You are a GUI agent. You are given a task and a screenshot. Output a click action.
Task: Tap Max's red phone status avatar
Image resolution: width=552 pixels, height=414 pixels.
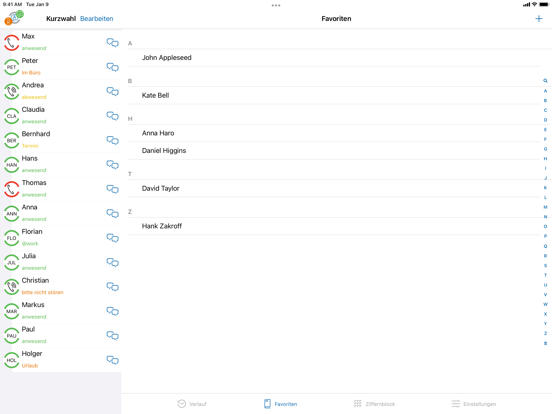12,43
